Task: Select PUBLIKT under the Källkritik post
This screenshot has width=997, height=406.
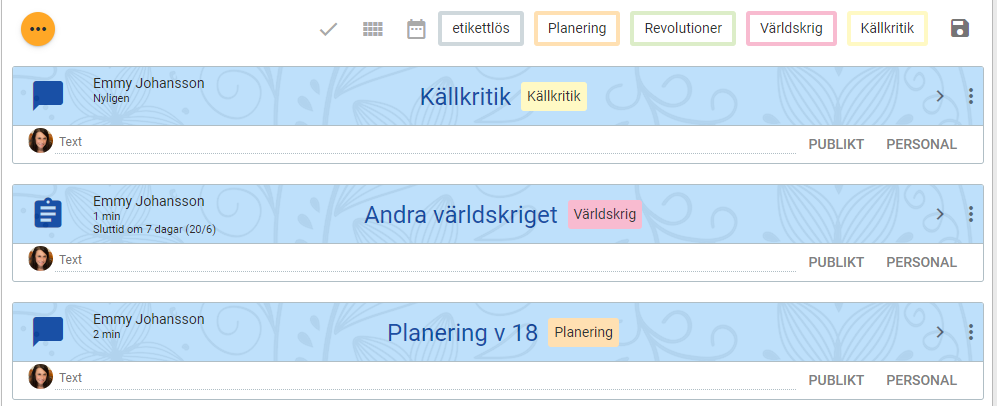Action: [836, 144]
